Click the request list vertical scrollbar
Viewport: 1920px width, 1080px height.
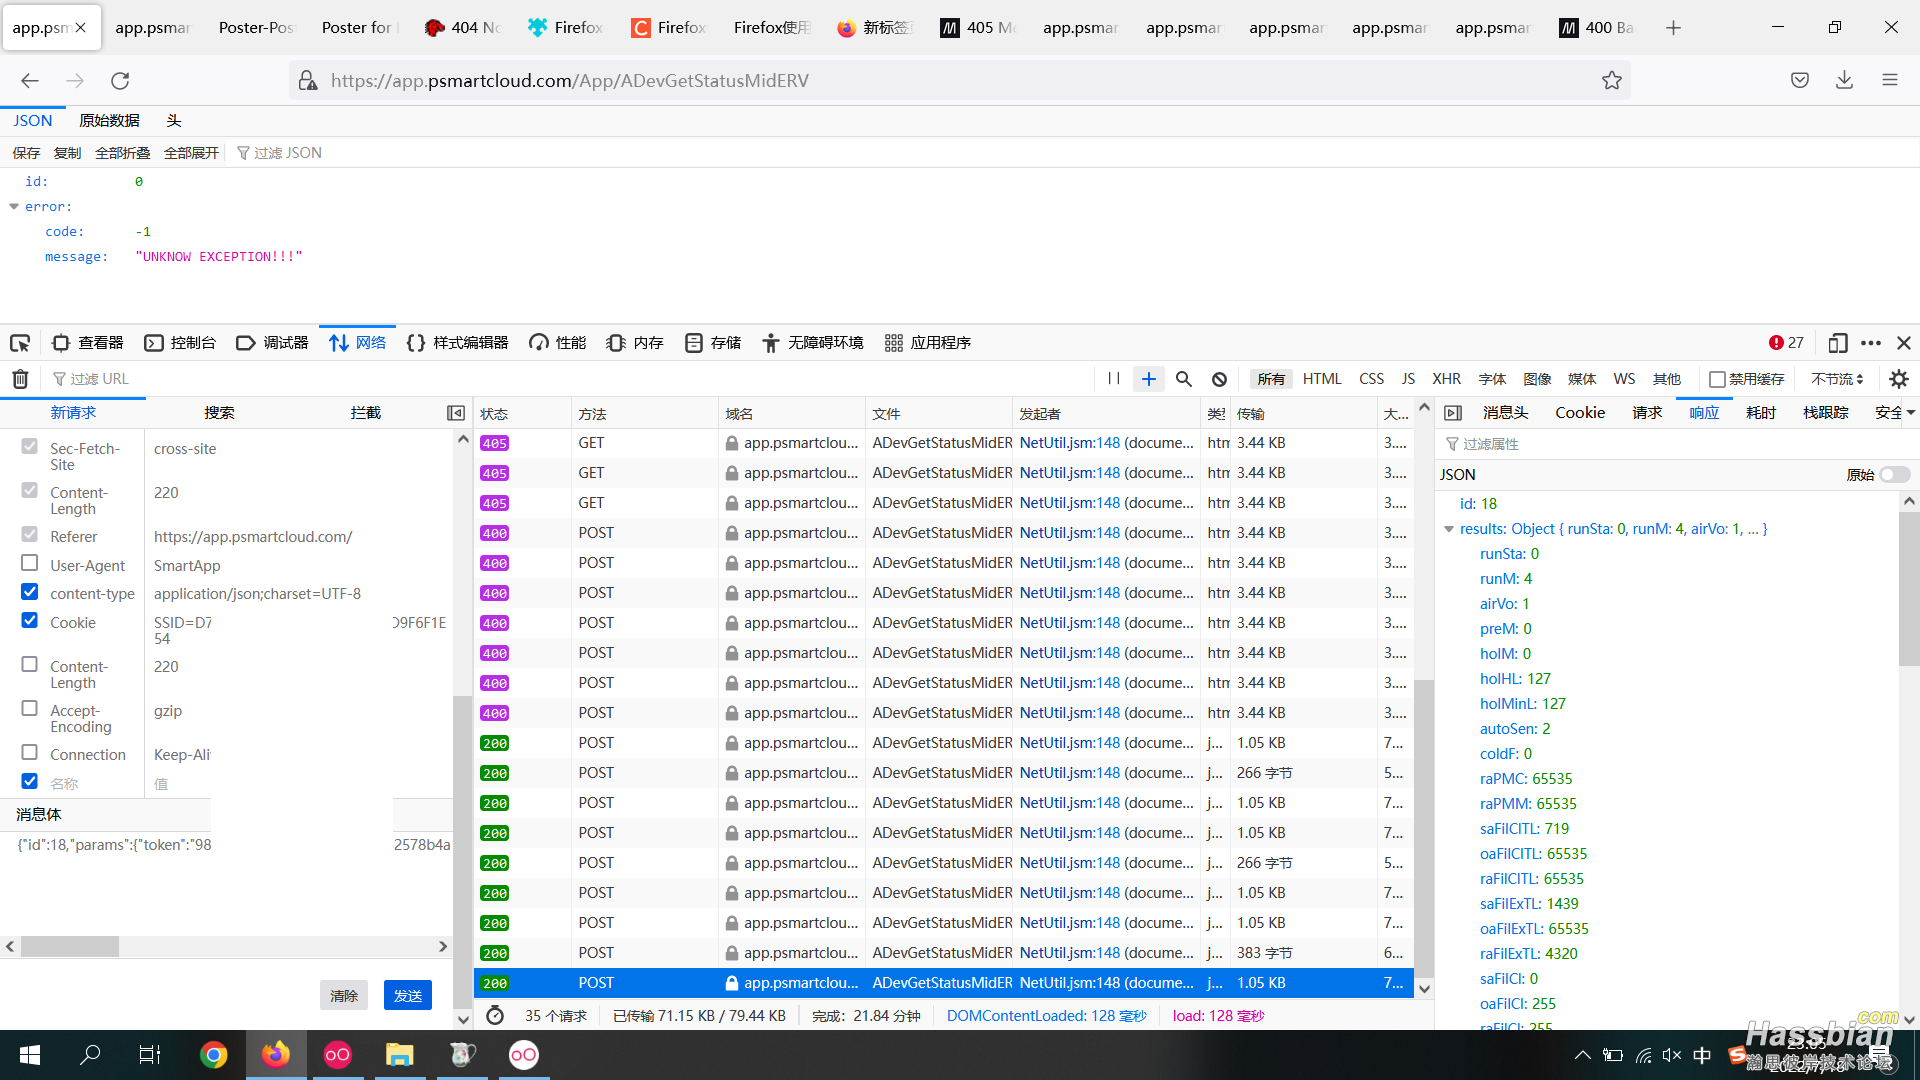tap(1424, 828)
